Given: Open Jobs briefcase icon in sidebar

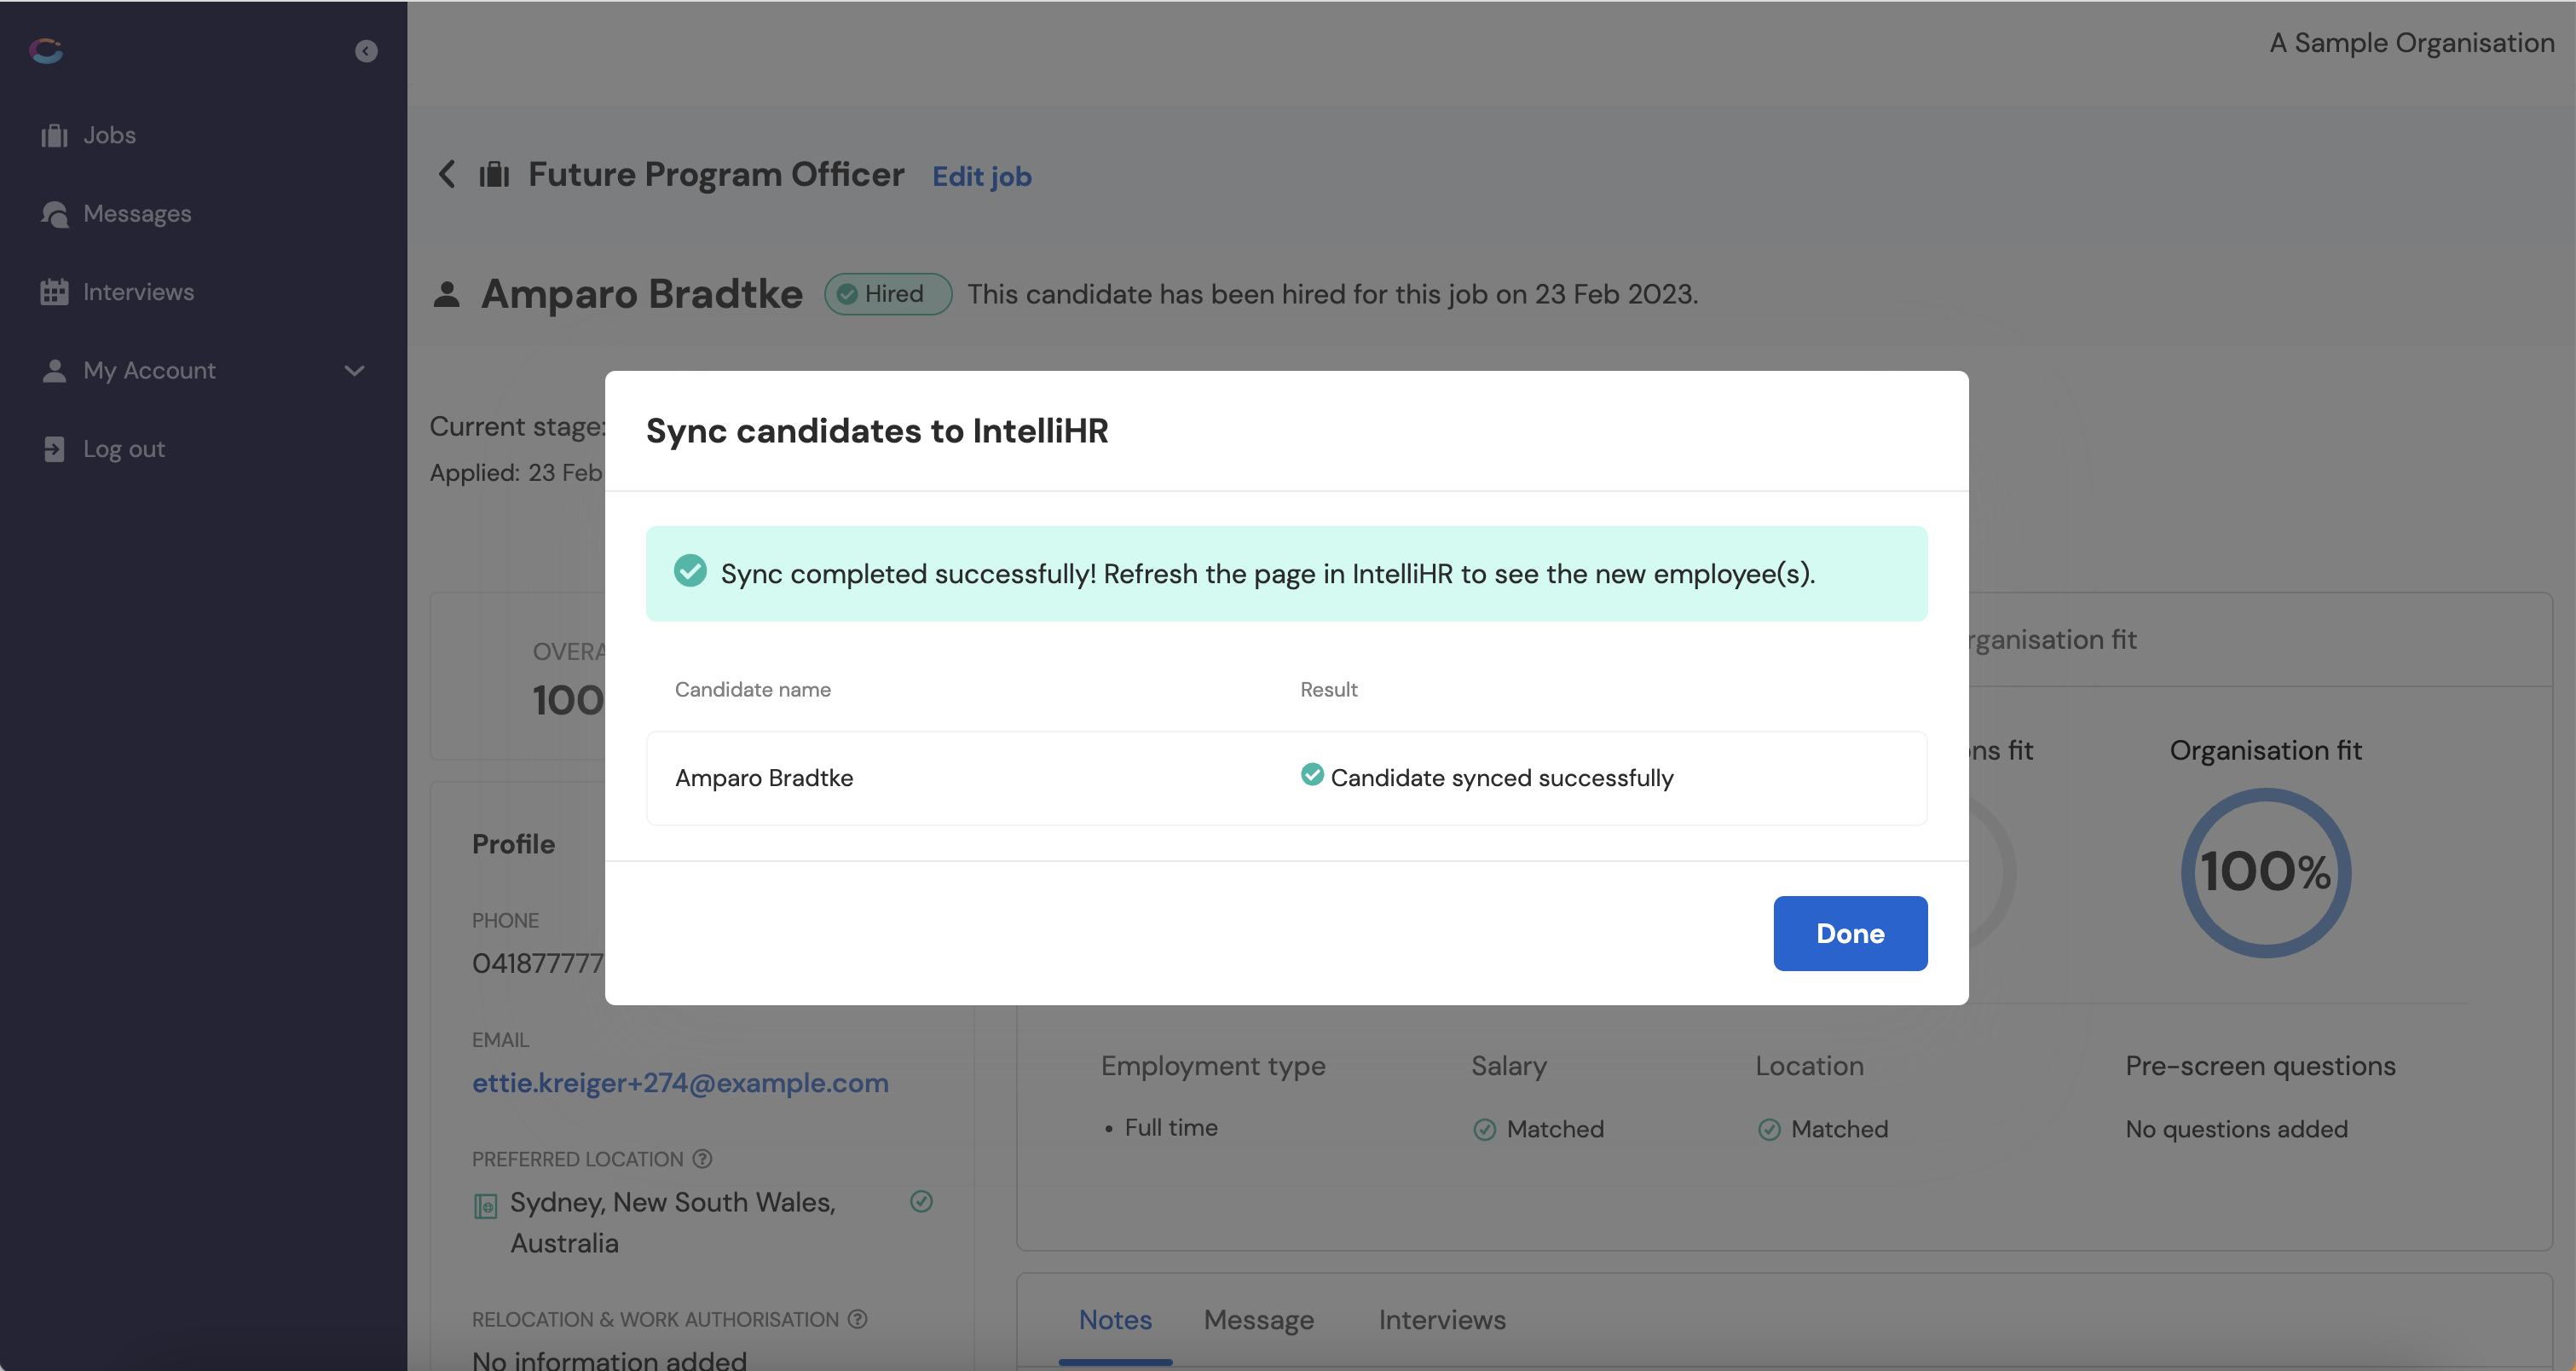Looking at the screenshot, I should tap(54, 135).
